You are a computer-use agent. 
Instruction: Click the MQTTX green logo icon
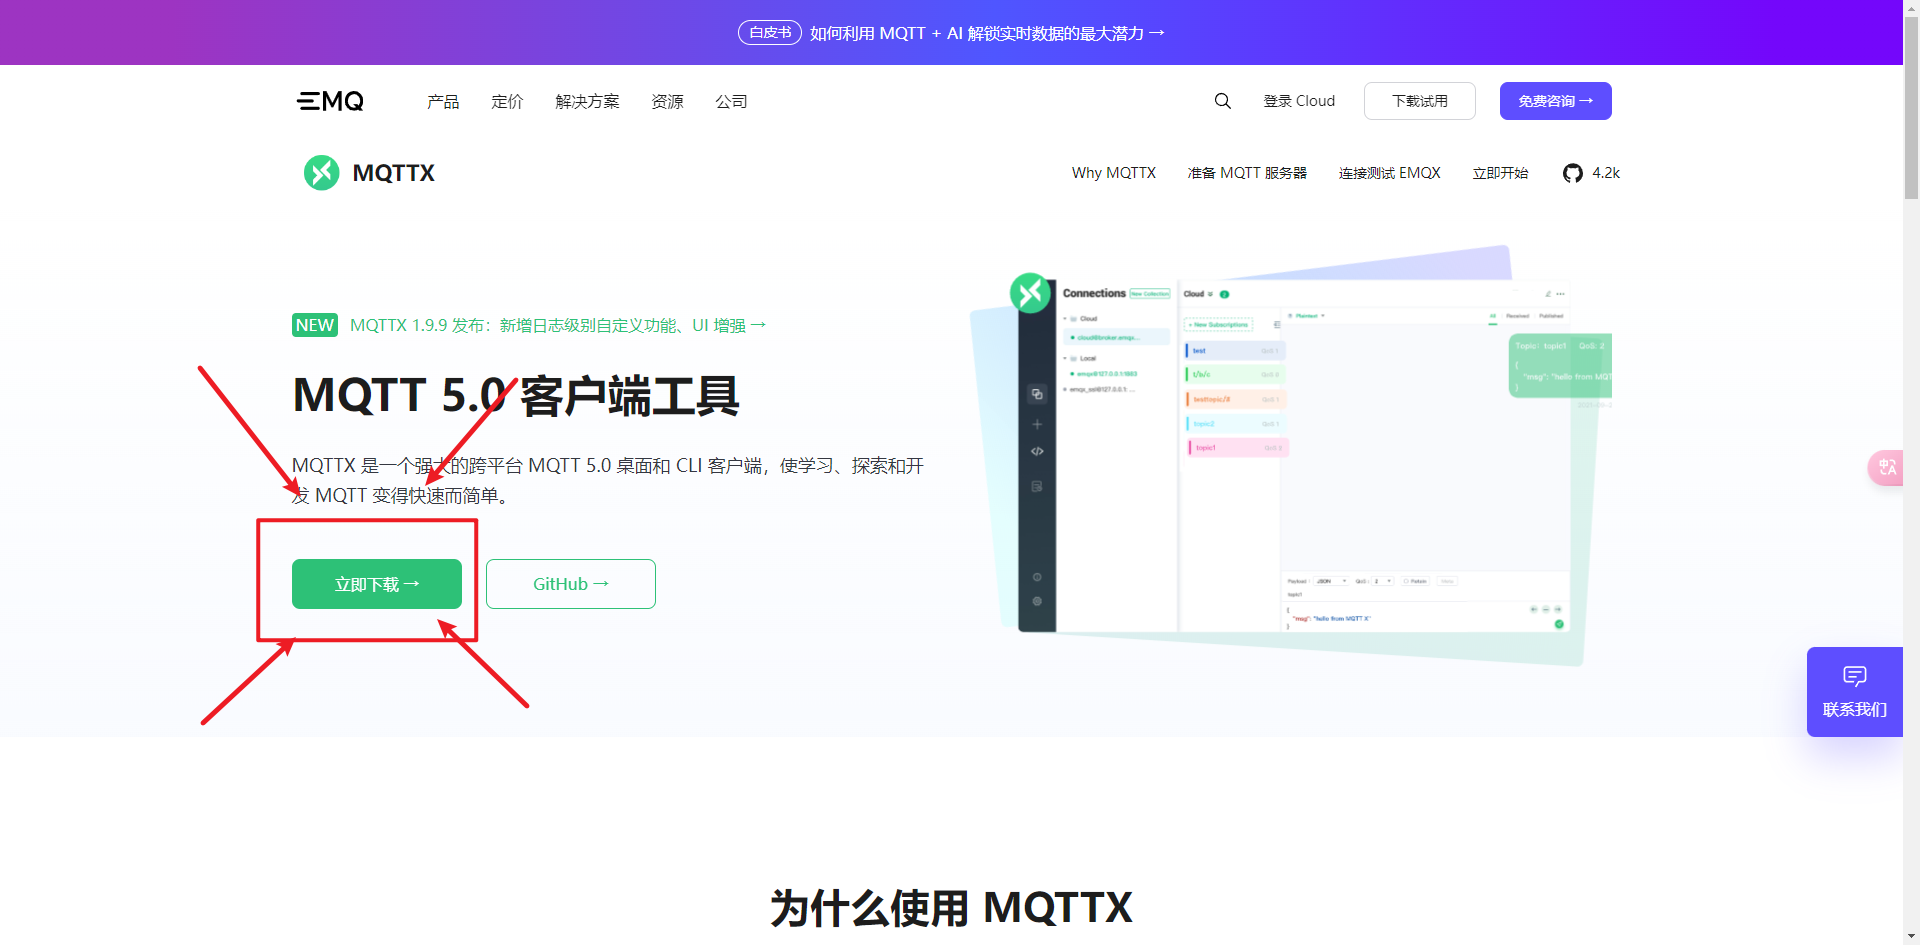coord(322,173)
